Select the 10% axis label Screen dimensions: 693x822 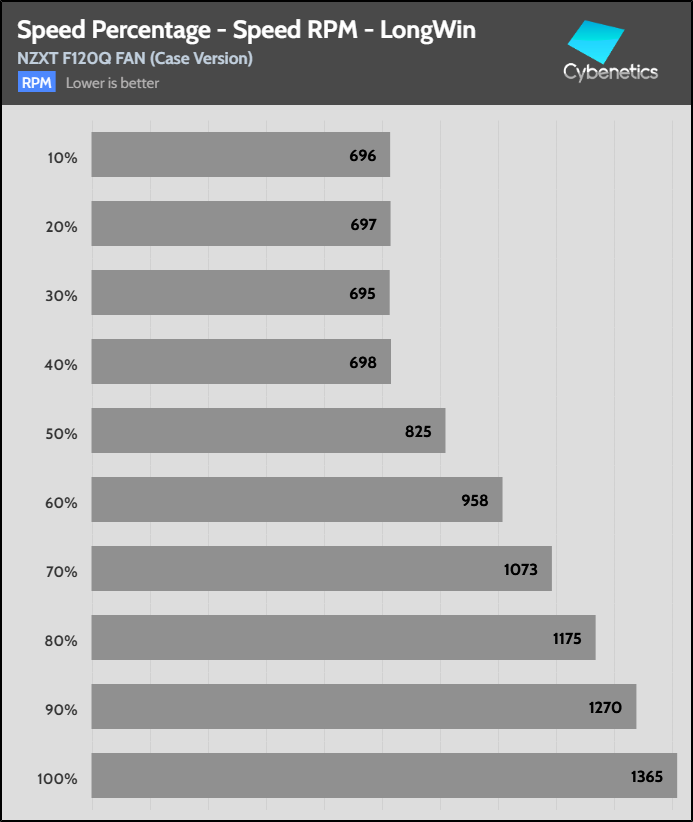coord(61,157)
